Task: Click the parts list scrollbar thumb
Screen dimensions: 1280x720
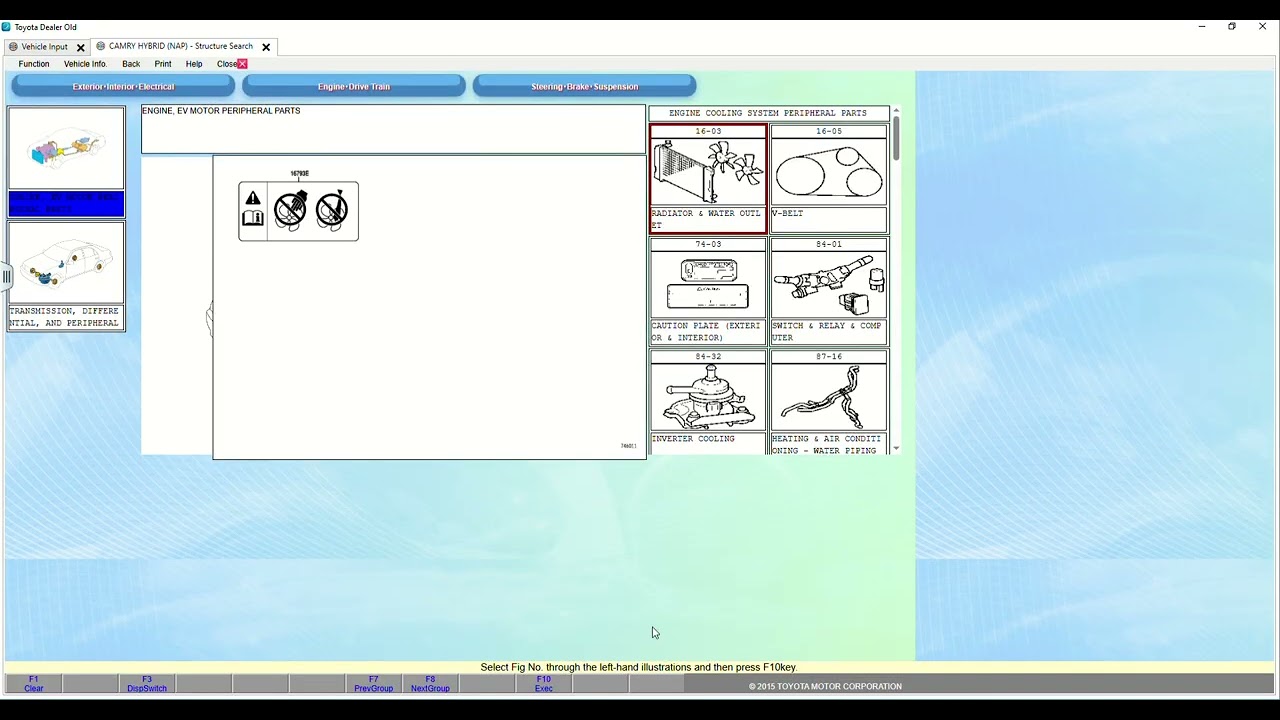Action: click(896, 138)
